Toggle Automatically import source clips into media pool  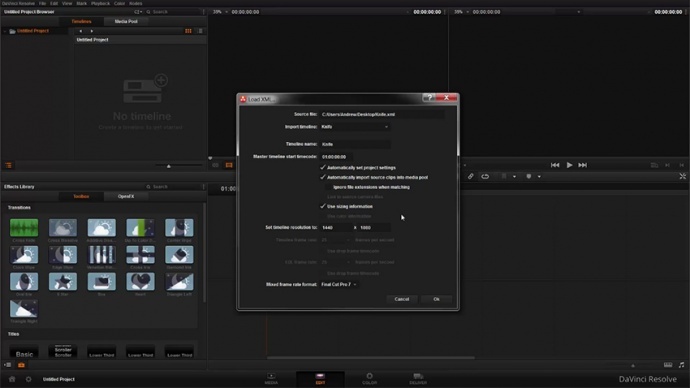point(323,177)
